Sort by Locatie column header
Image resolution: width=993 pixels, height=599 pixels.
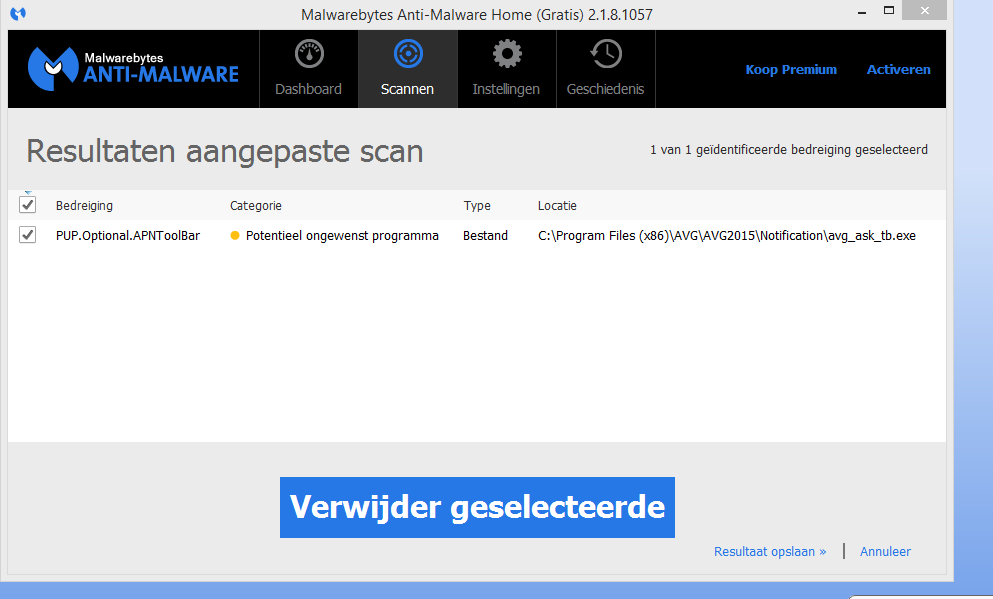[557, 206]
